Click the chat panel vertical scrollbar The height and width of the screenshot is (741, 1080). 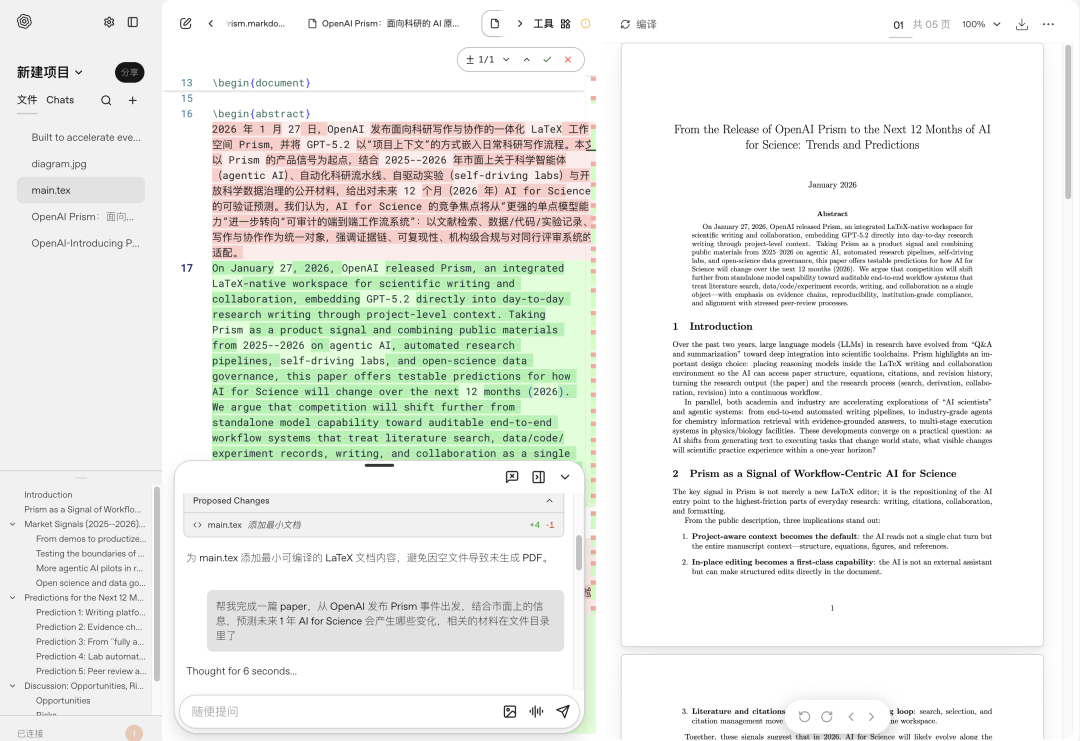click(579, 552)
